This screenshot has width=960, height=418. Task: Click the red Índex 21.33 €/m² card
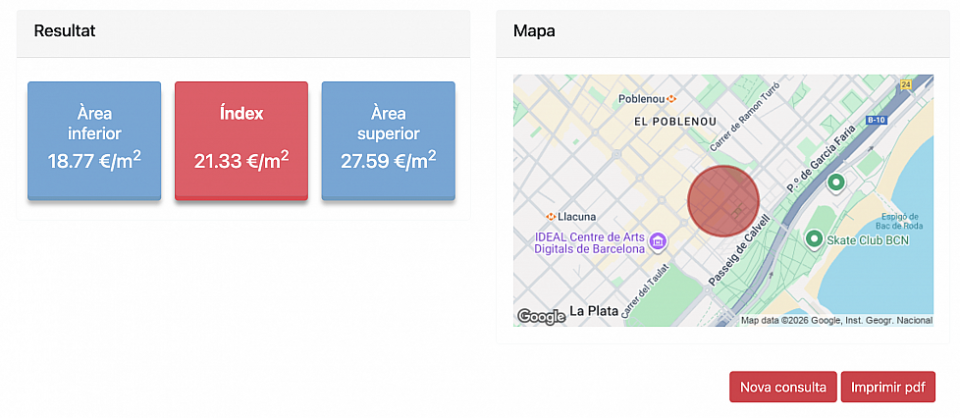pos(241,140)
